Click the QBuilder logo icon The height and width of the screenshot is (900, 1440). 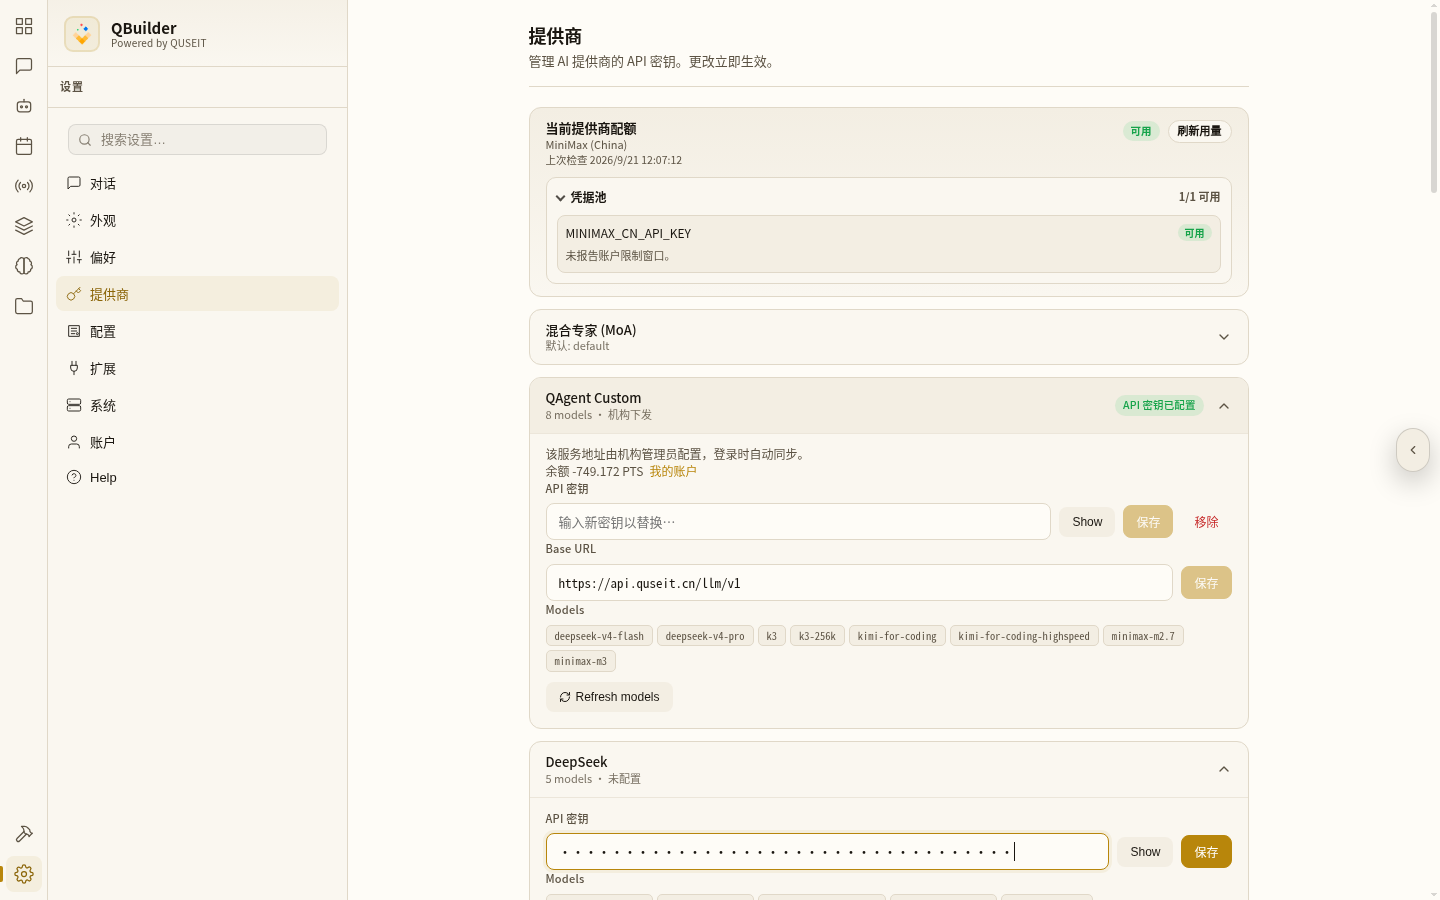tap(82, 34)
